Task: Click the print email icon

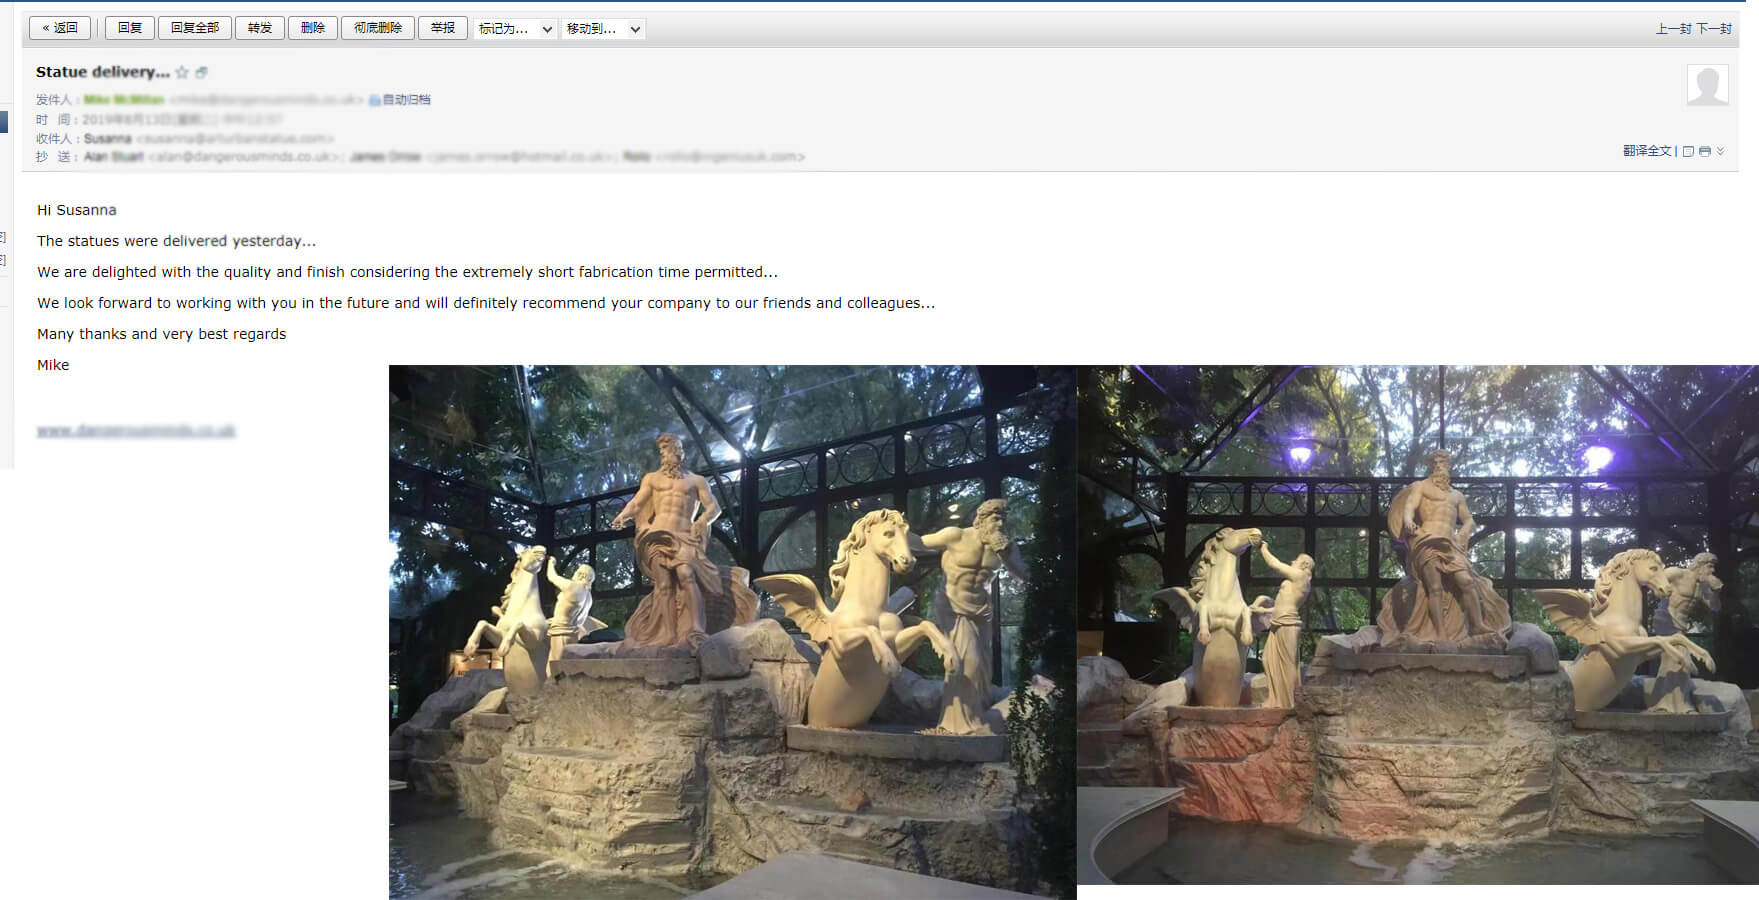Action: pos(1704,151)
